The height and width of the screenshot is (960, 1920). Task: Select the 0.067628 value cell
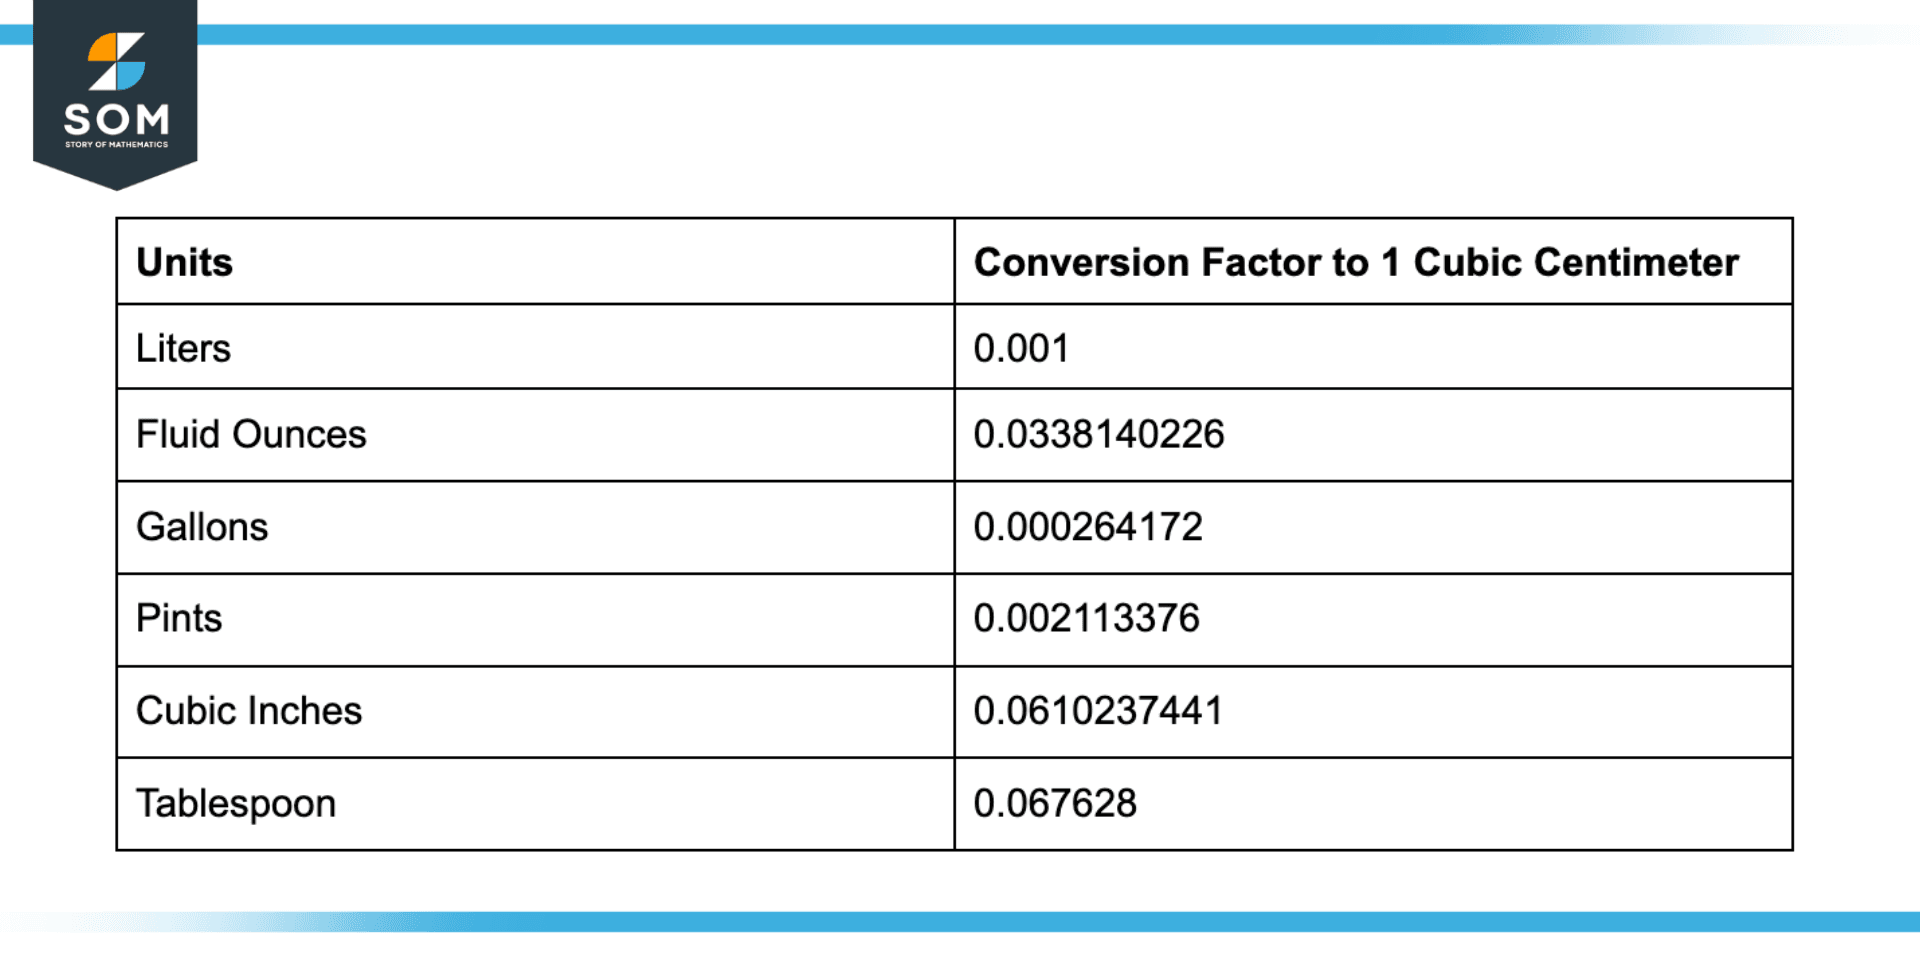[x=1055, y=803]
